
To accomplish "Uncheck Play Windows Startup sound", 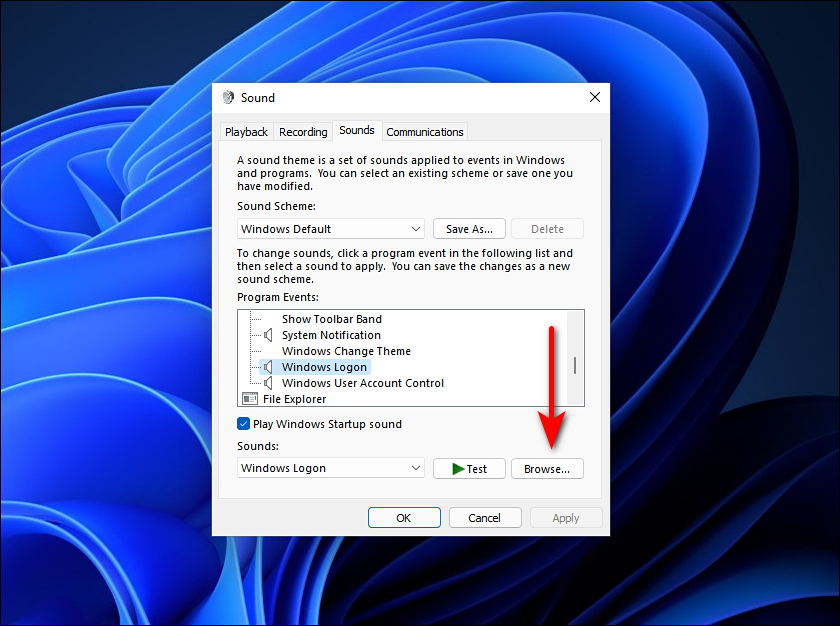I will tap(243, 424).
